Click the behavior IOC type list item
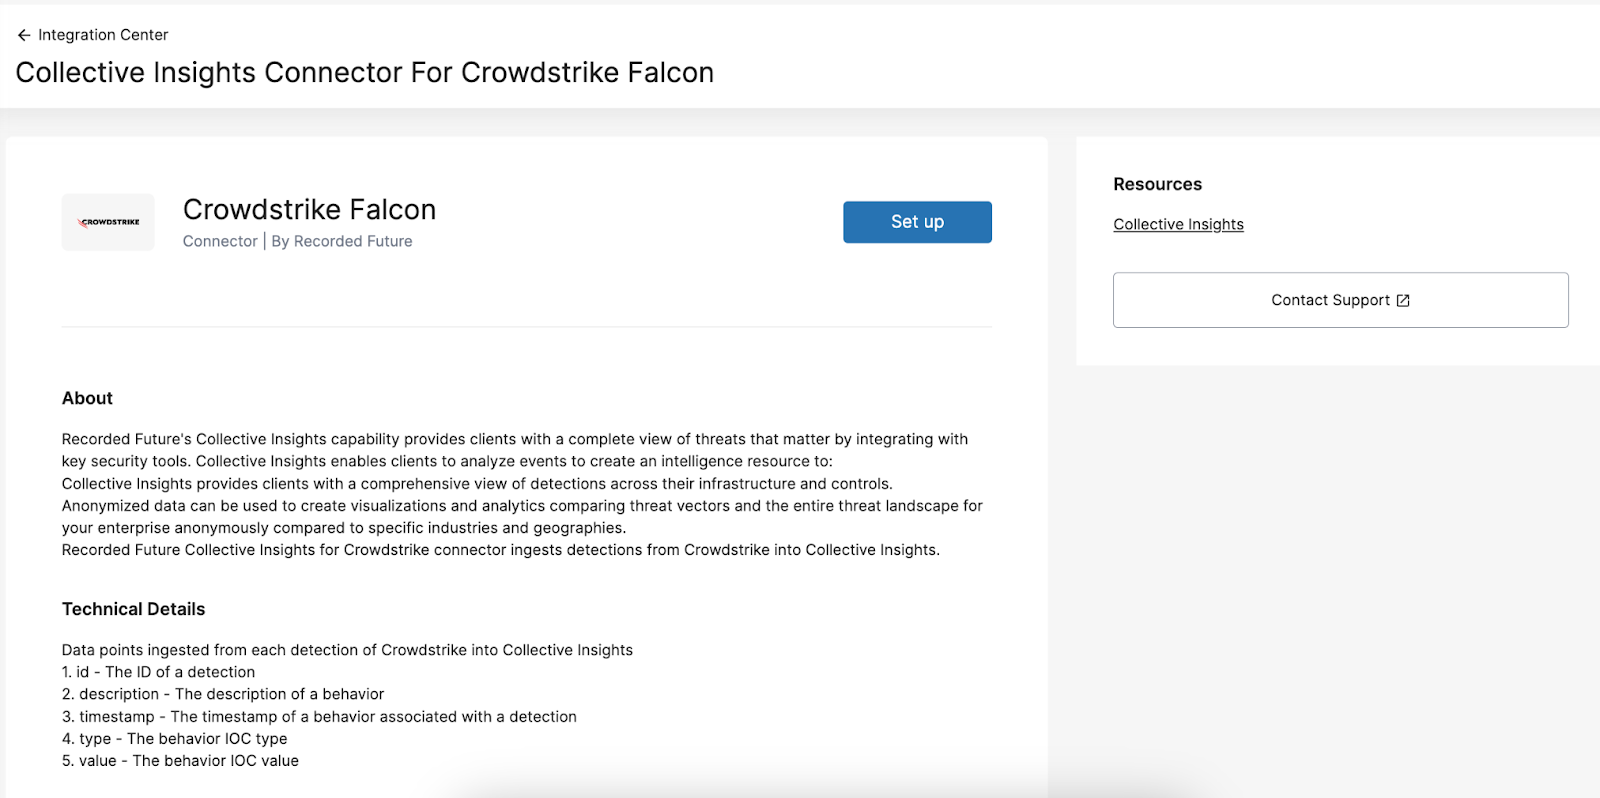Viewport: 1600px width, 798px height. click(175, 739)
